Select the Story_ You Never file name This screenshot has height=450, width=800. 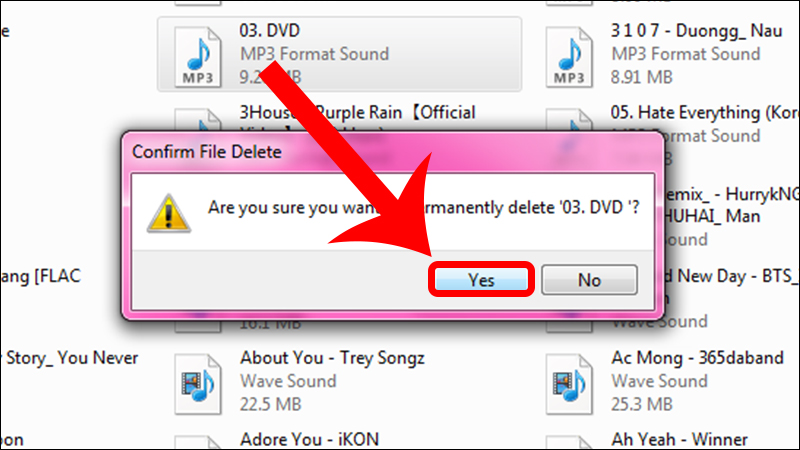pos(68,357)
